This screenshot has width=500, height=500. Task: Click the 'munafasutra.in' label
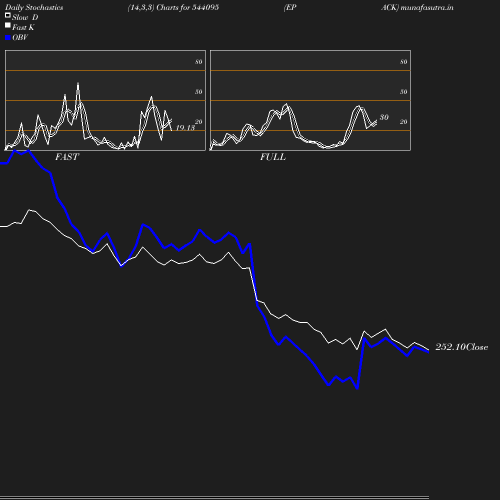[x=427, y=8]
